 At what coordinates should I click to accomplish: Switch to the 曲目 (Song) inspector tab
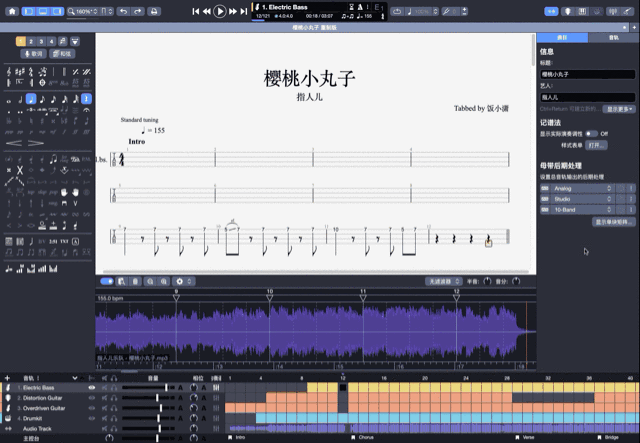pos(562,36)
